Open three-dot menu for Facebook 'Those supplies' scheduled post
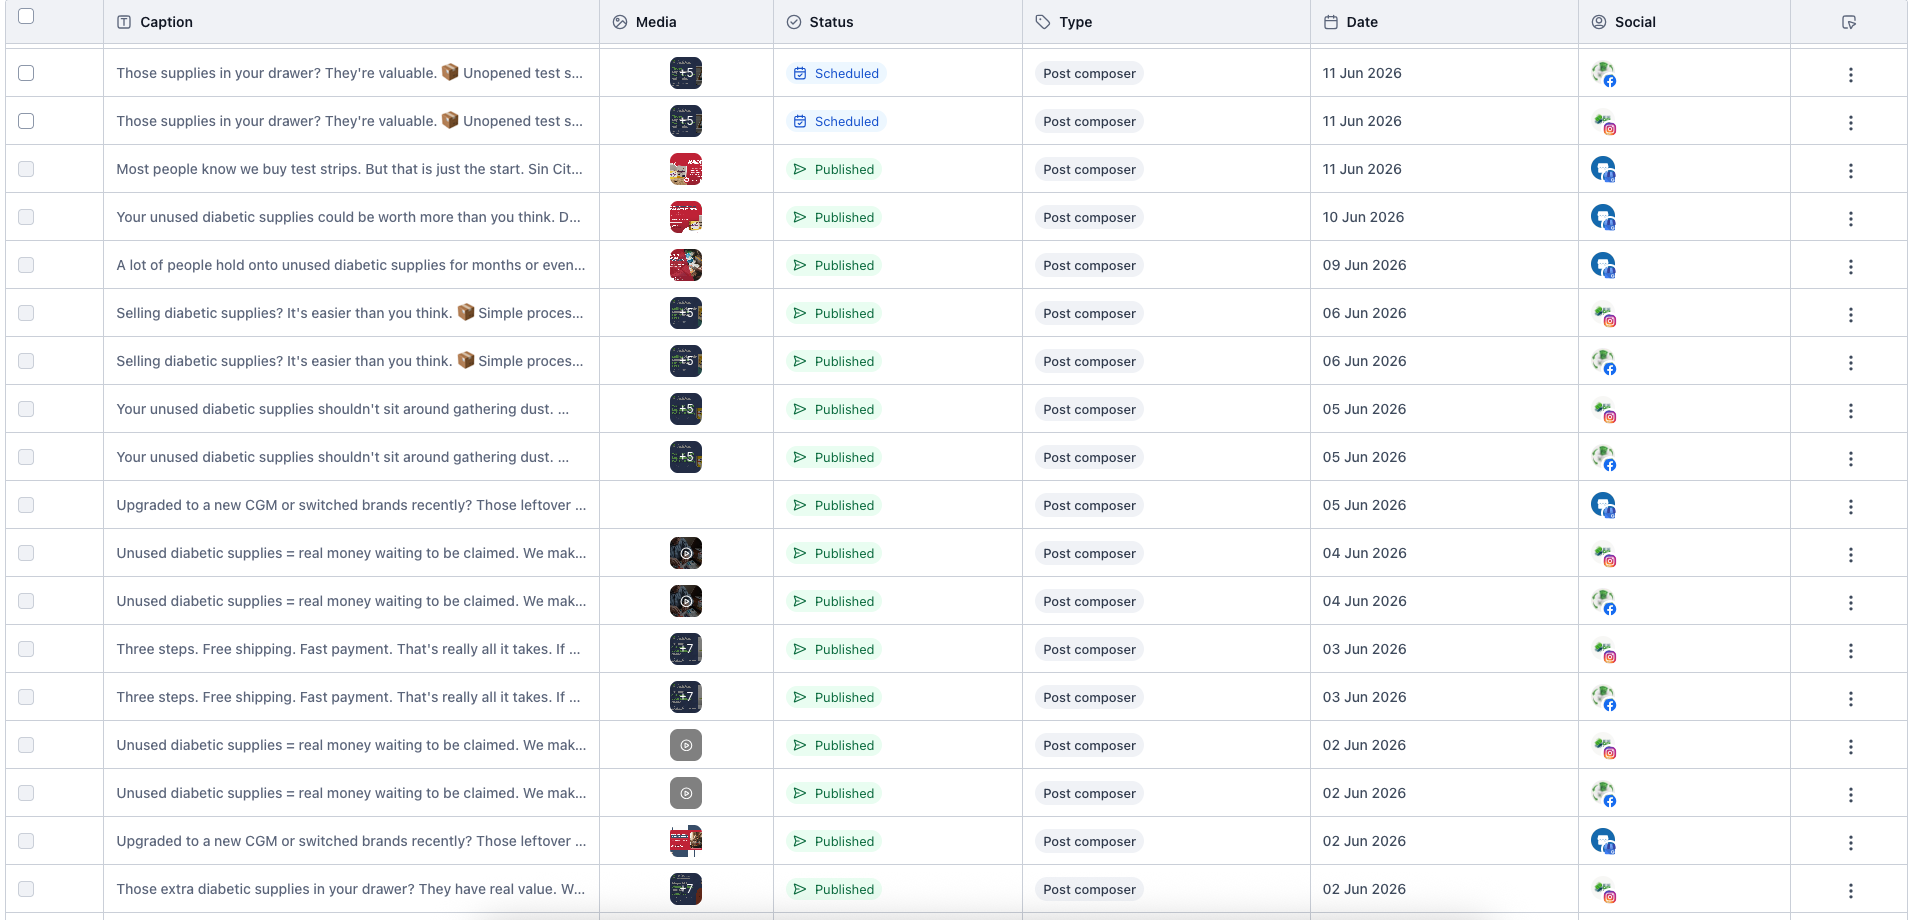 pos(1851,75)
